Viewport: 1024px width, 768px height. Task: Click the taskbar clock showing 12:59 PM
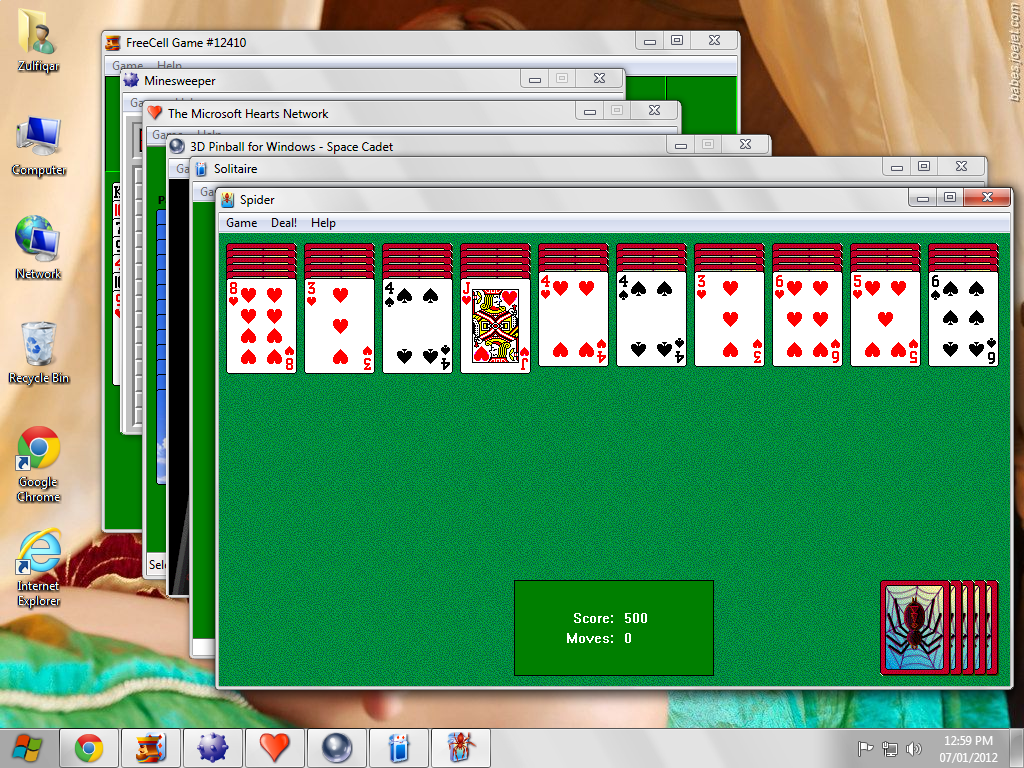[x=968, y=748]
